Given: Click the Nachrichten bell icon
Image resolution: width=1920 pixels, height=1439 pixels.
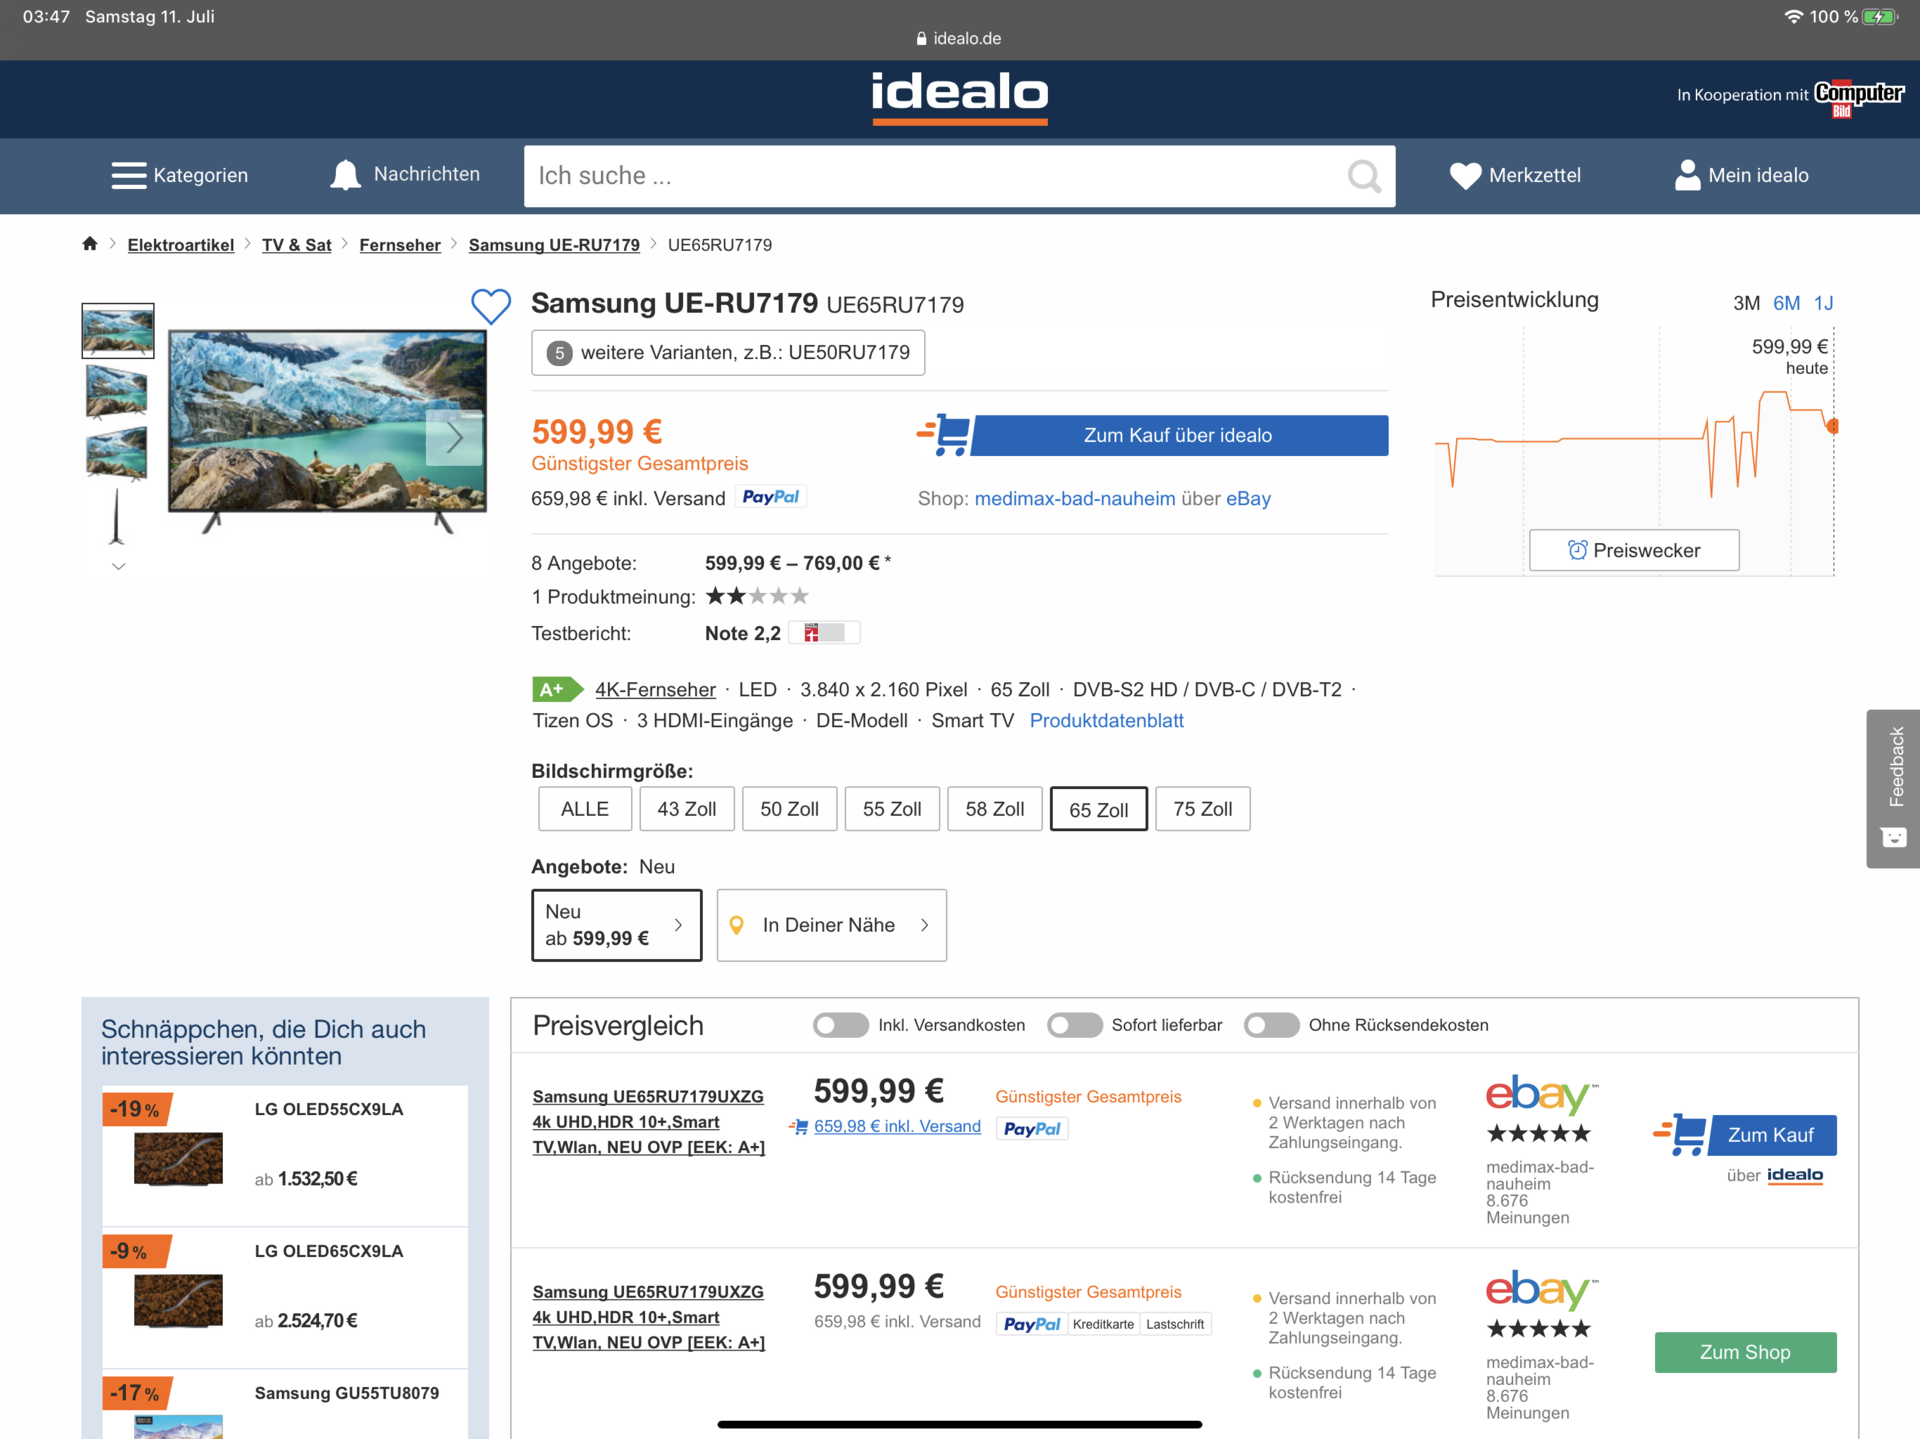Looking at the screenshot, I should [345, 175].
